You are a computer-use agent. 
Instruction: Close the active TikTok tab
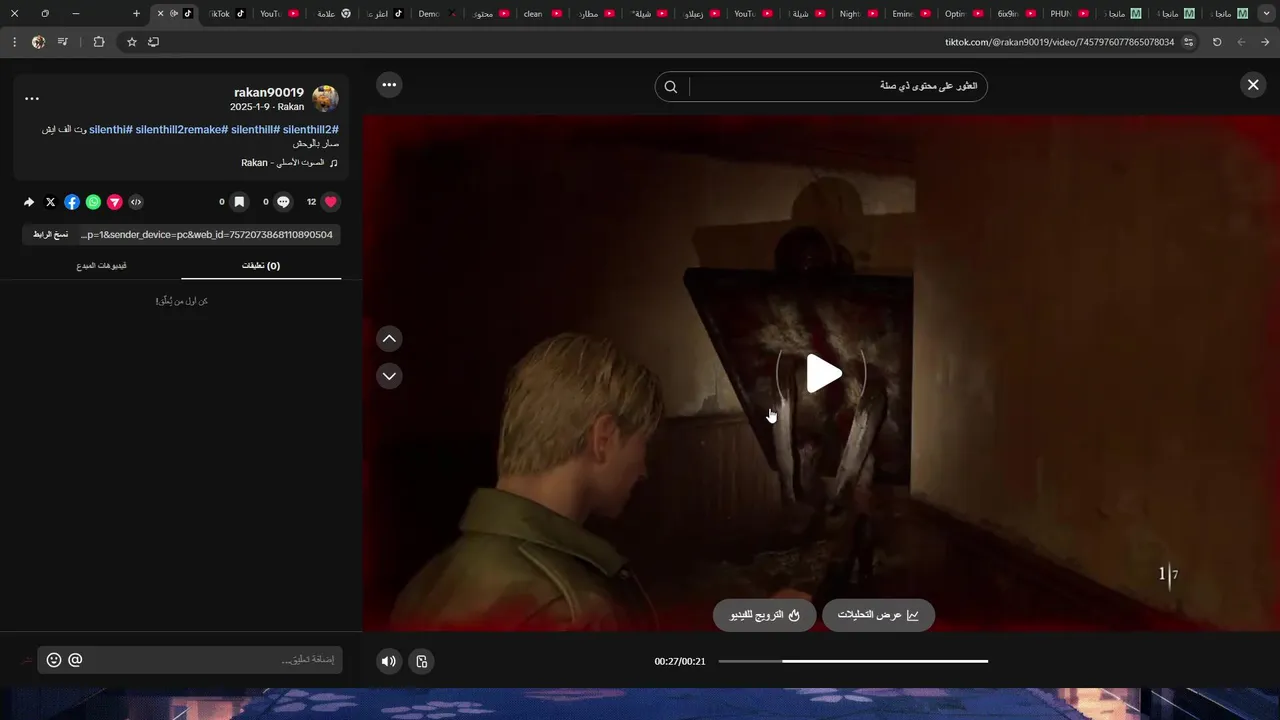pyautogui.click(x=160, y=14)
